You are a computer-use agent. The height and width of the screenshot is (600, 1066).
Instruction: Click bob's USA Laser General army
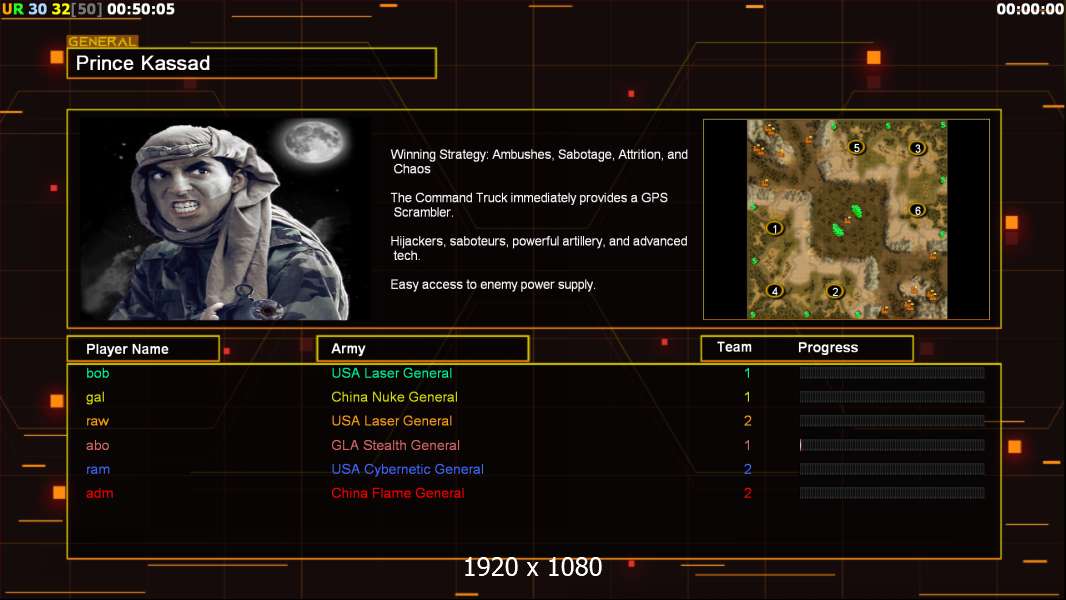coord(392,373)
